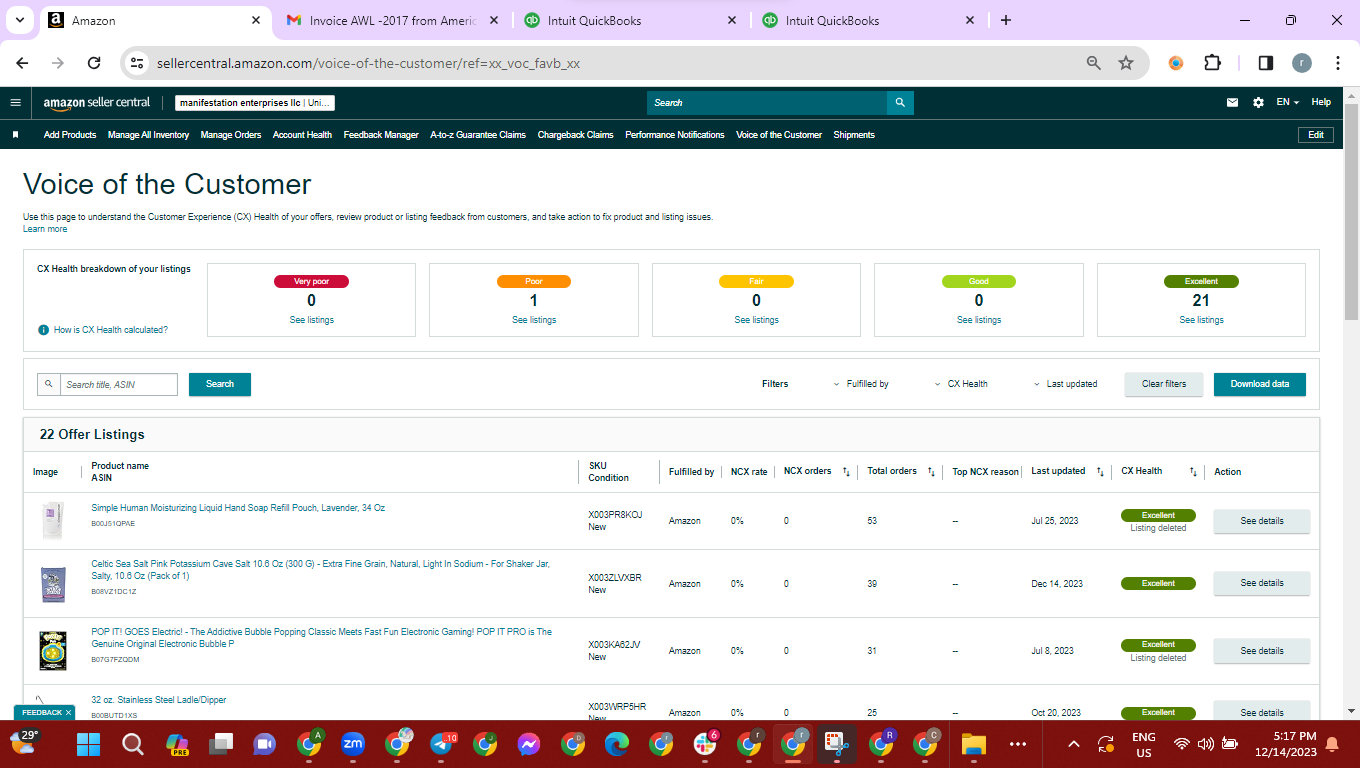Close the Invoice AWL-2017 Gmail tab
Screen dimensions: 1360x768
(493, 20)
